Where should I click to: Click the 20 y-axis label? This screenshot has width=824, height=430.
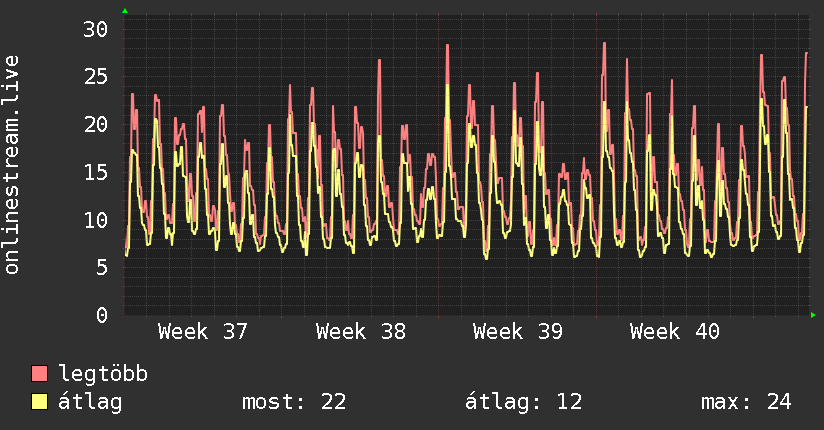96,125
